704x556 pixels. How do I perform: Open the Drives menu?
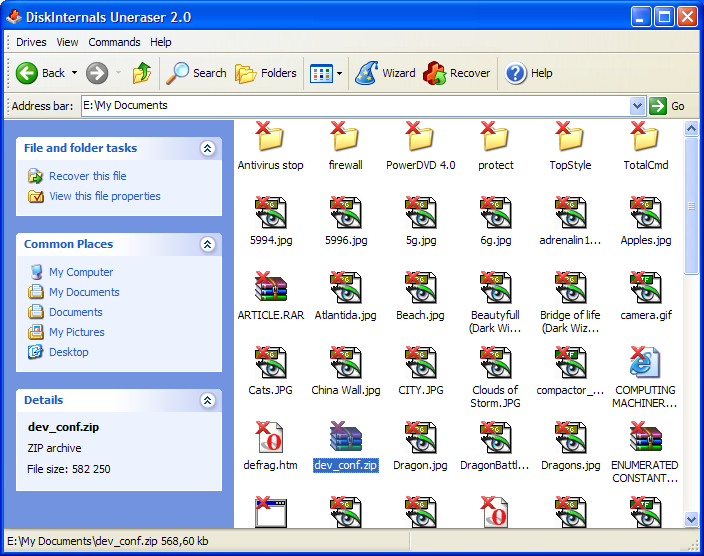point(31,42)
